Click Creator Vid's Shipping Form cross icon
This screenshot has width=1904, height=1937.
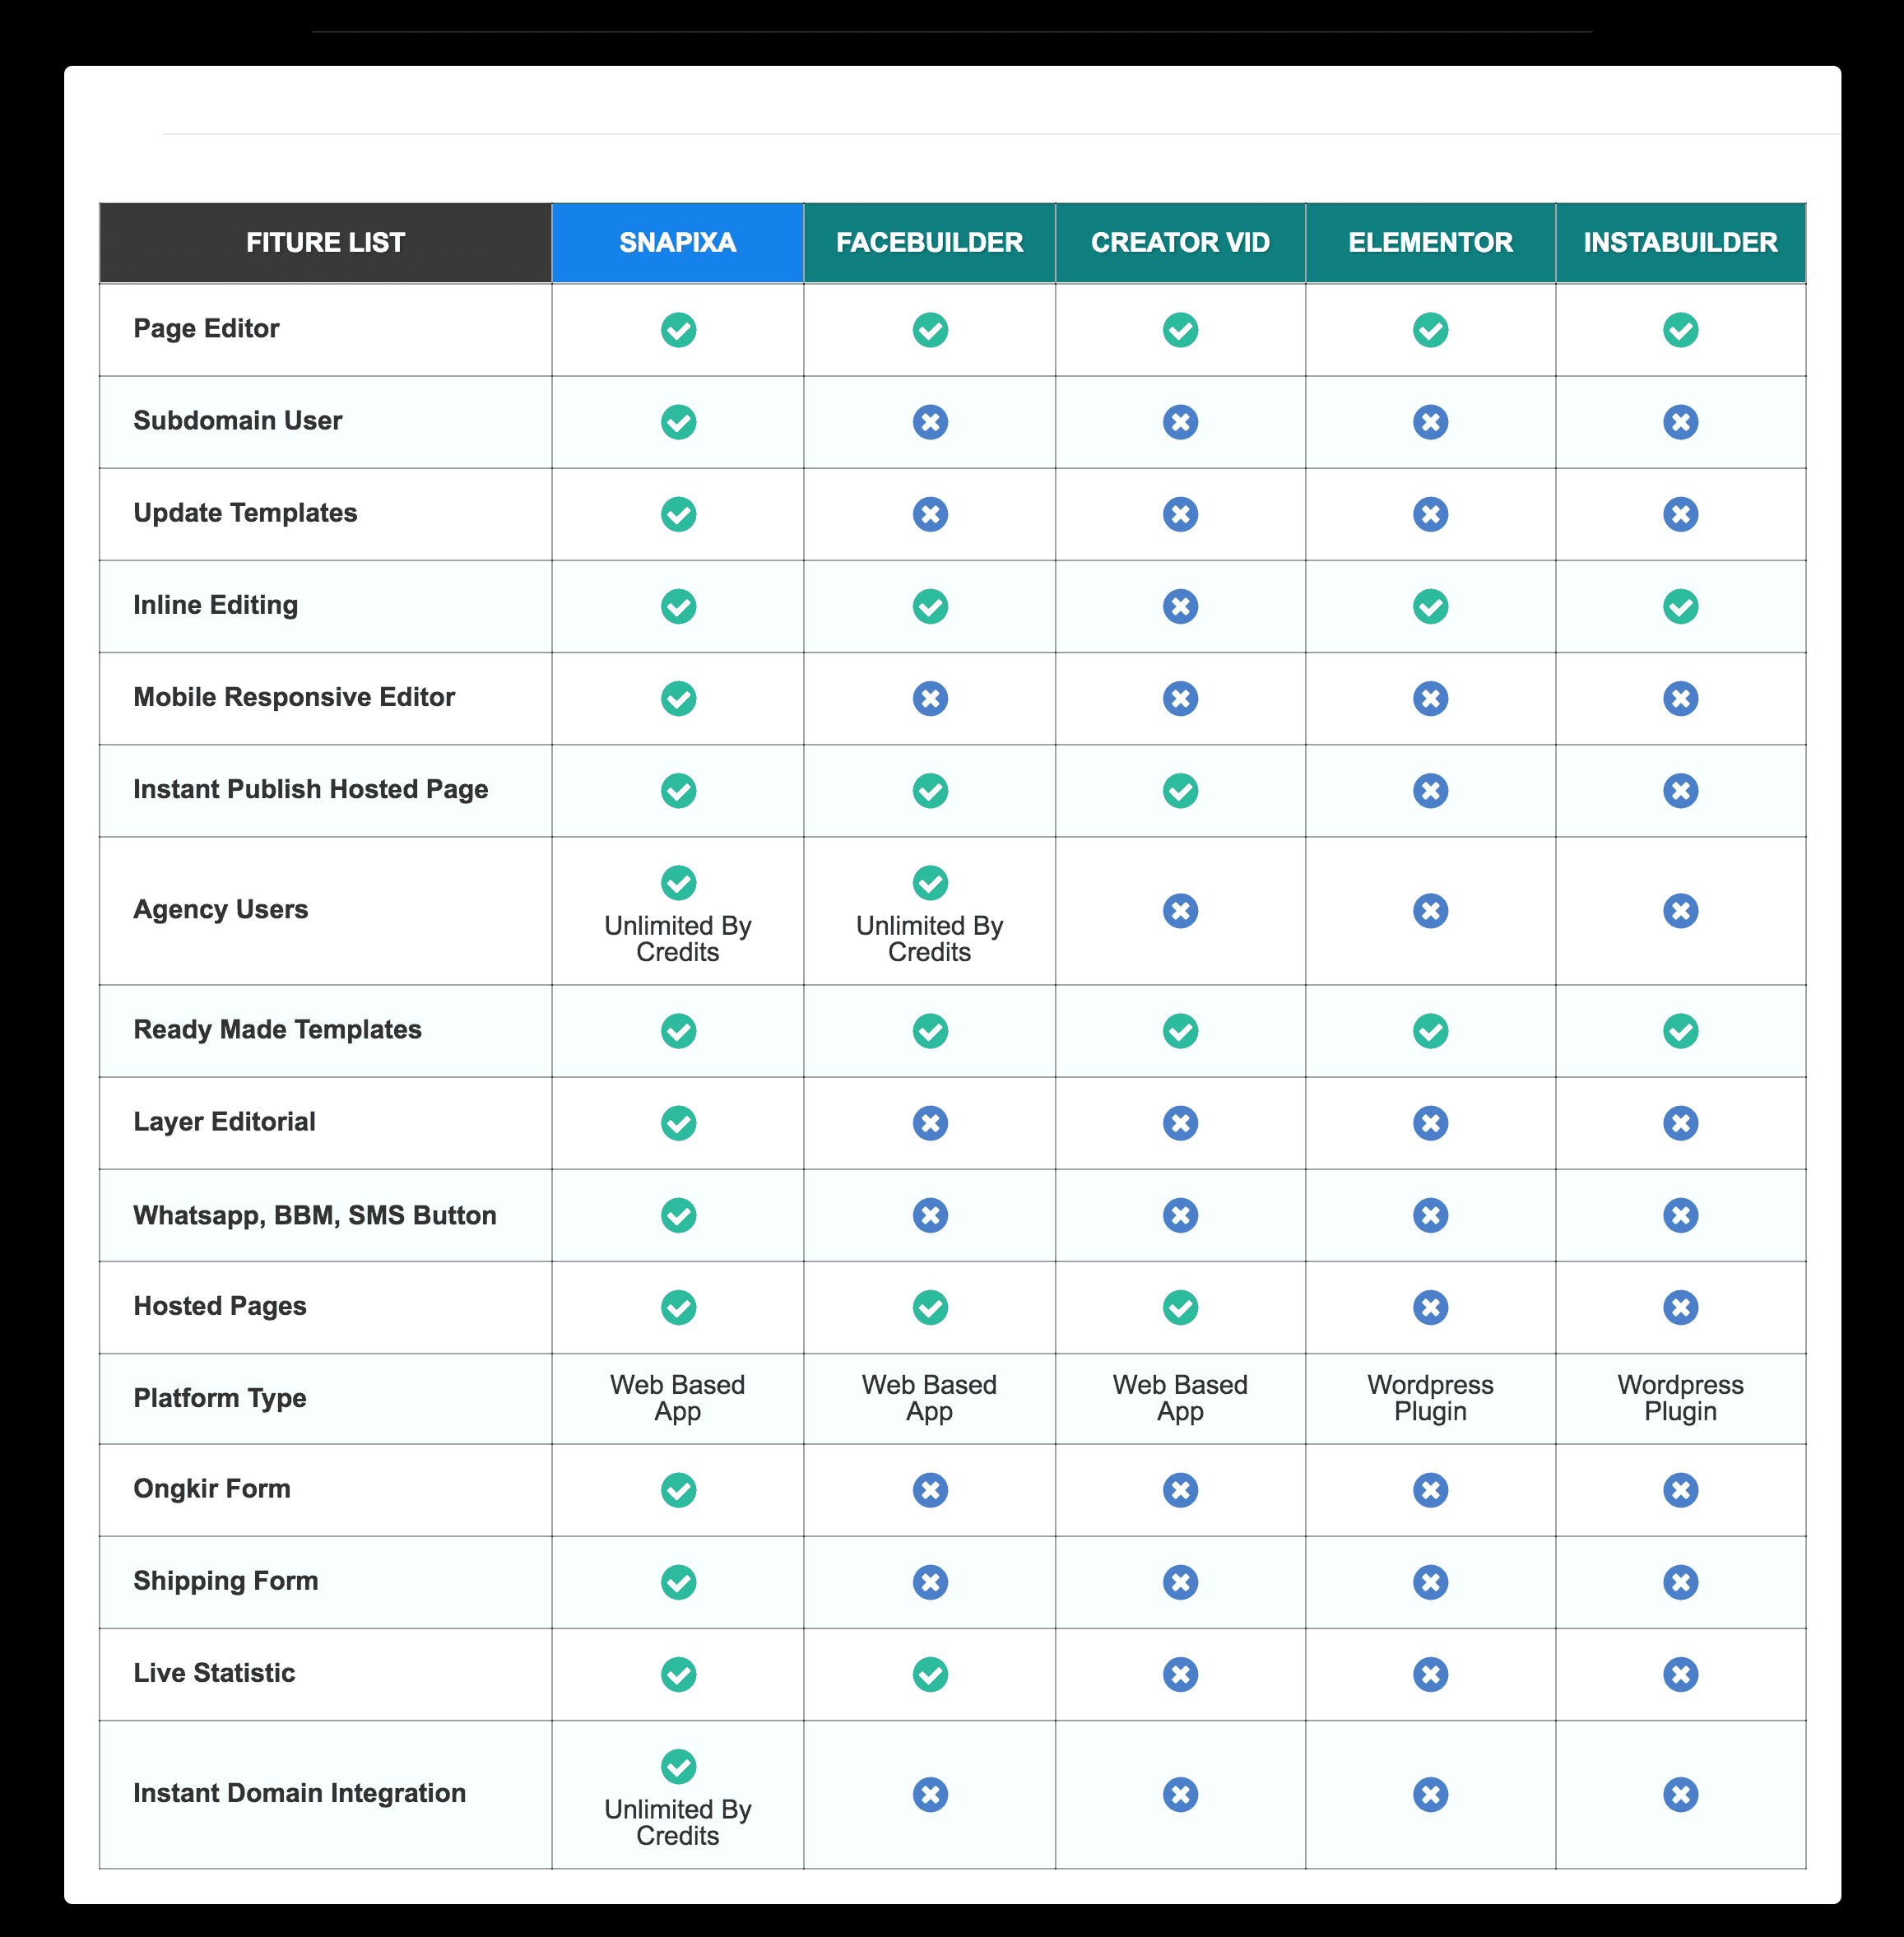[1180, 1582]
